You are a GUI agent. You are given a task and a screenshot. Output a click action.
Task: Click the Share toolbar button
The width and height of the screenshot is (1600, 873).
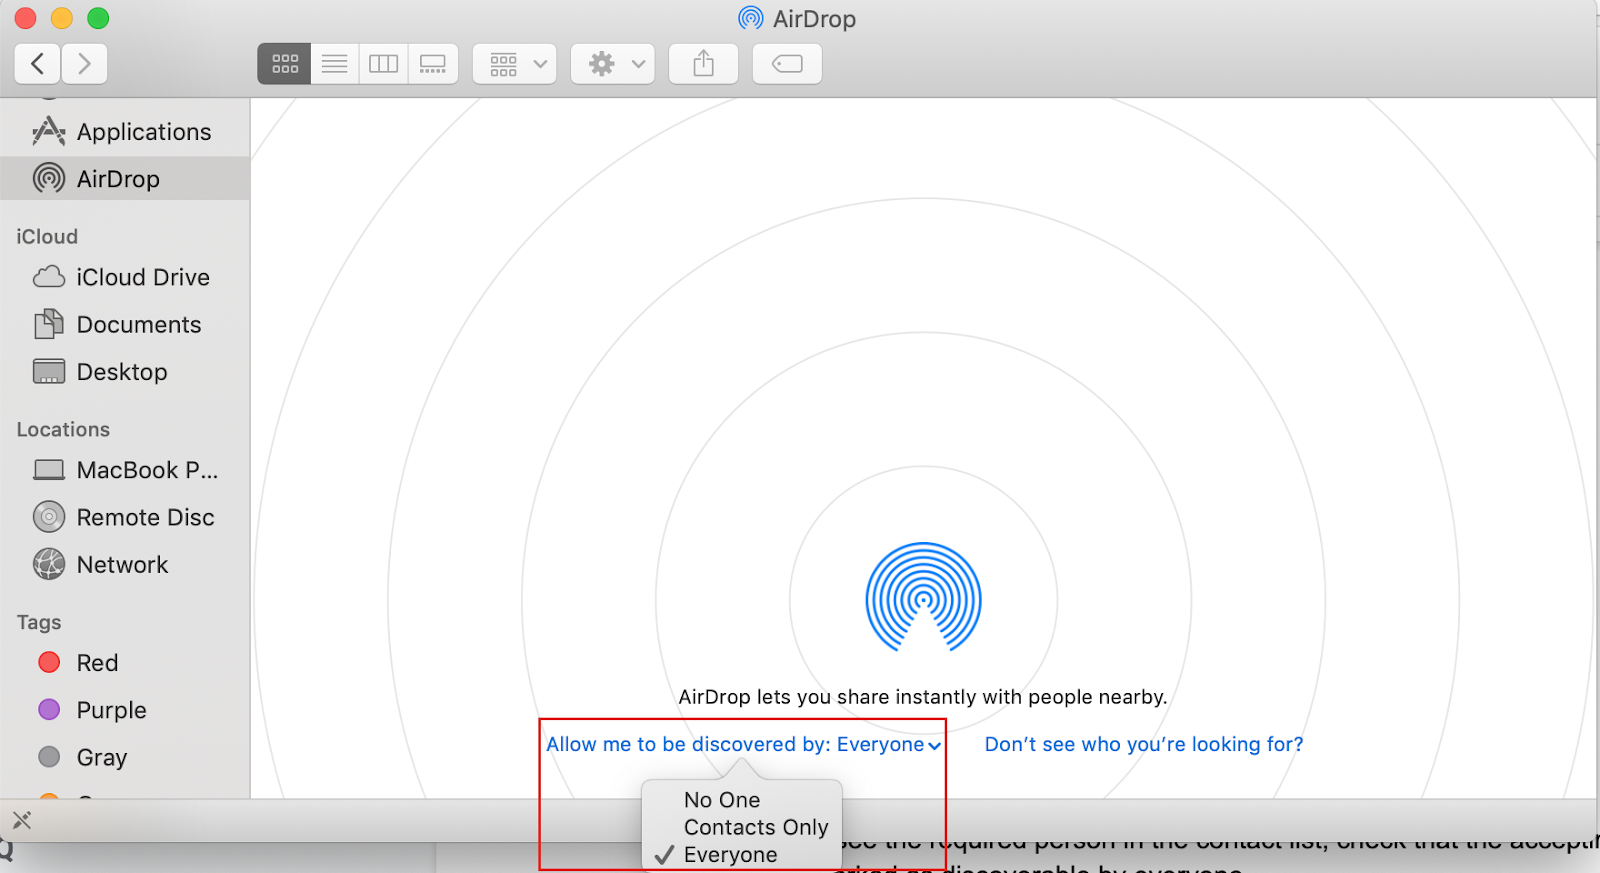704,64
